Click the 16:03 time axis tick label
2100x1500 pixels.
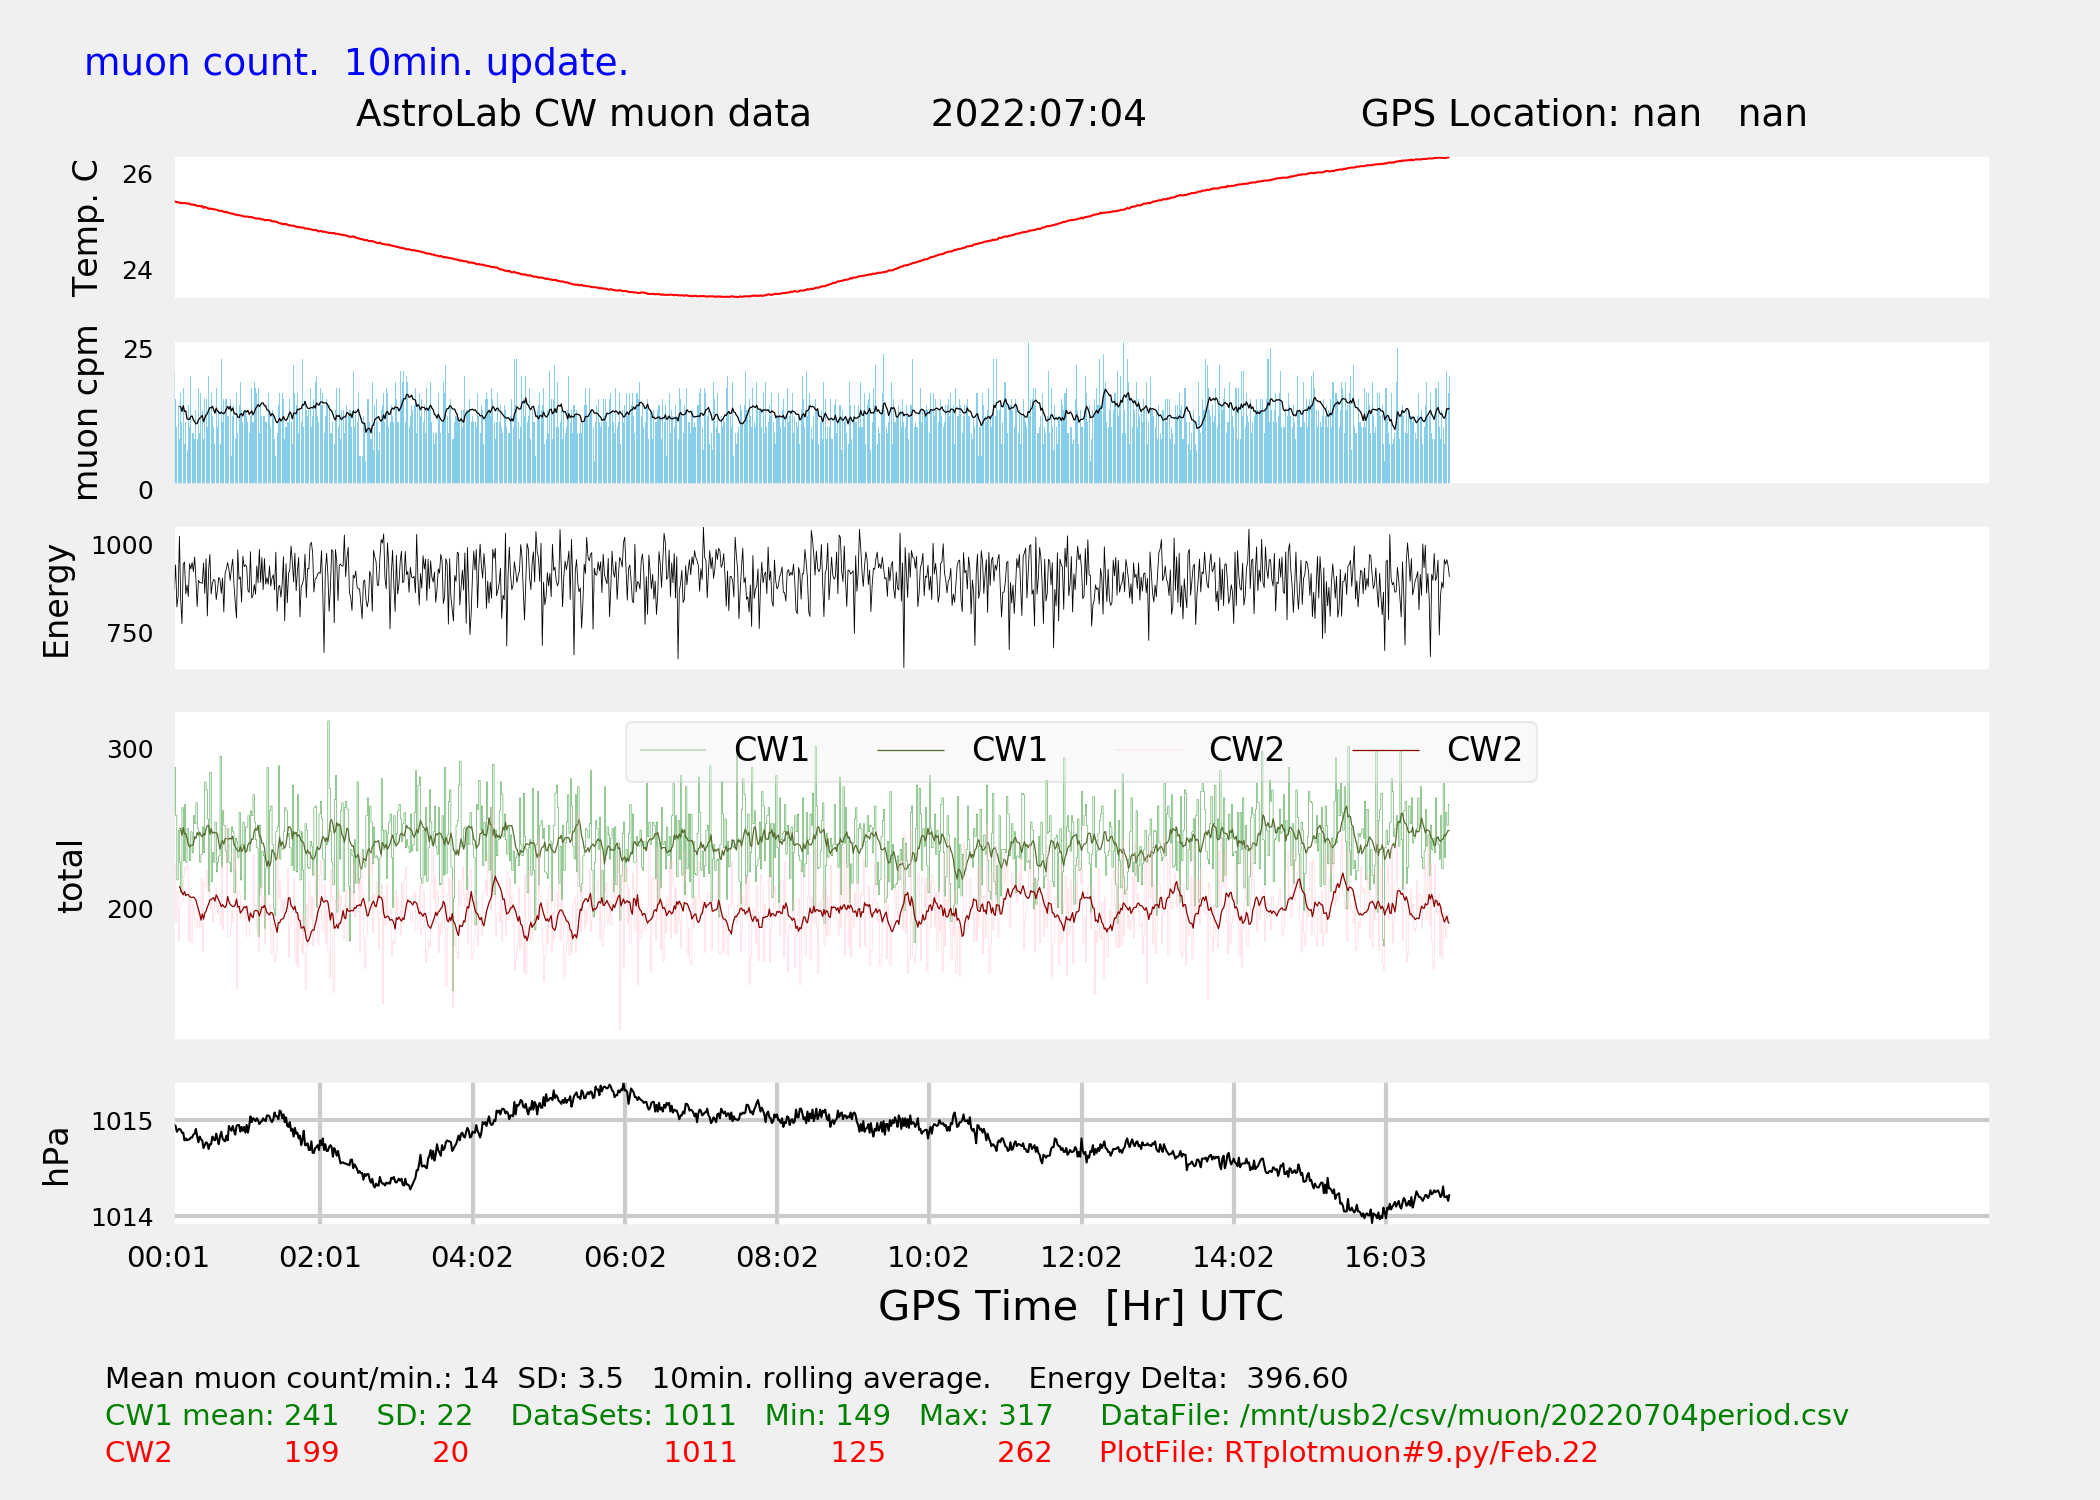click(1385, 1258)
